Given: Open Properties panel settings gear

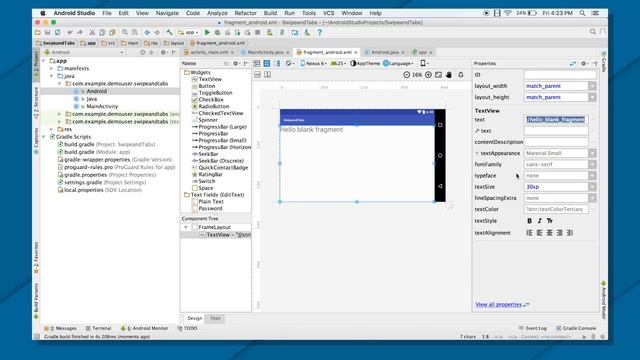Looking at the screenshot, I should pyautogui.click(x=584, y=63).
